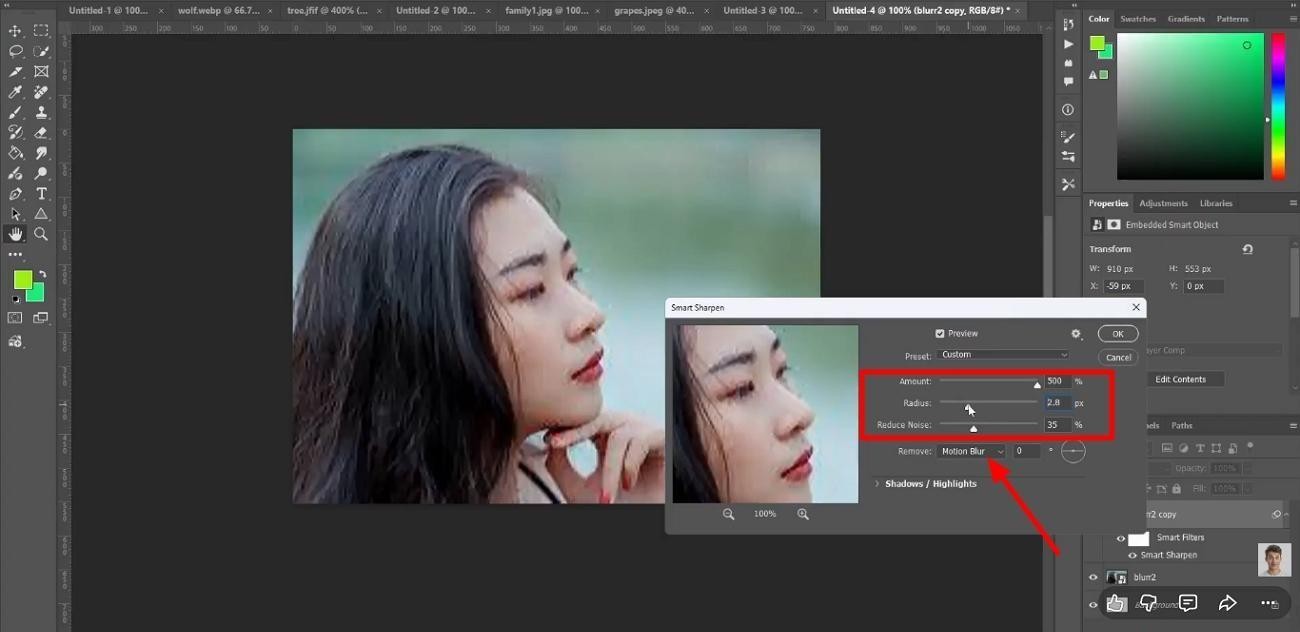The width and height of the screenshot is (1300, 632).
Task: Open the Color panel menu
Action: pos(1293,19)
